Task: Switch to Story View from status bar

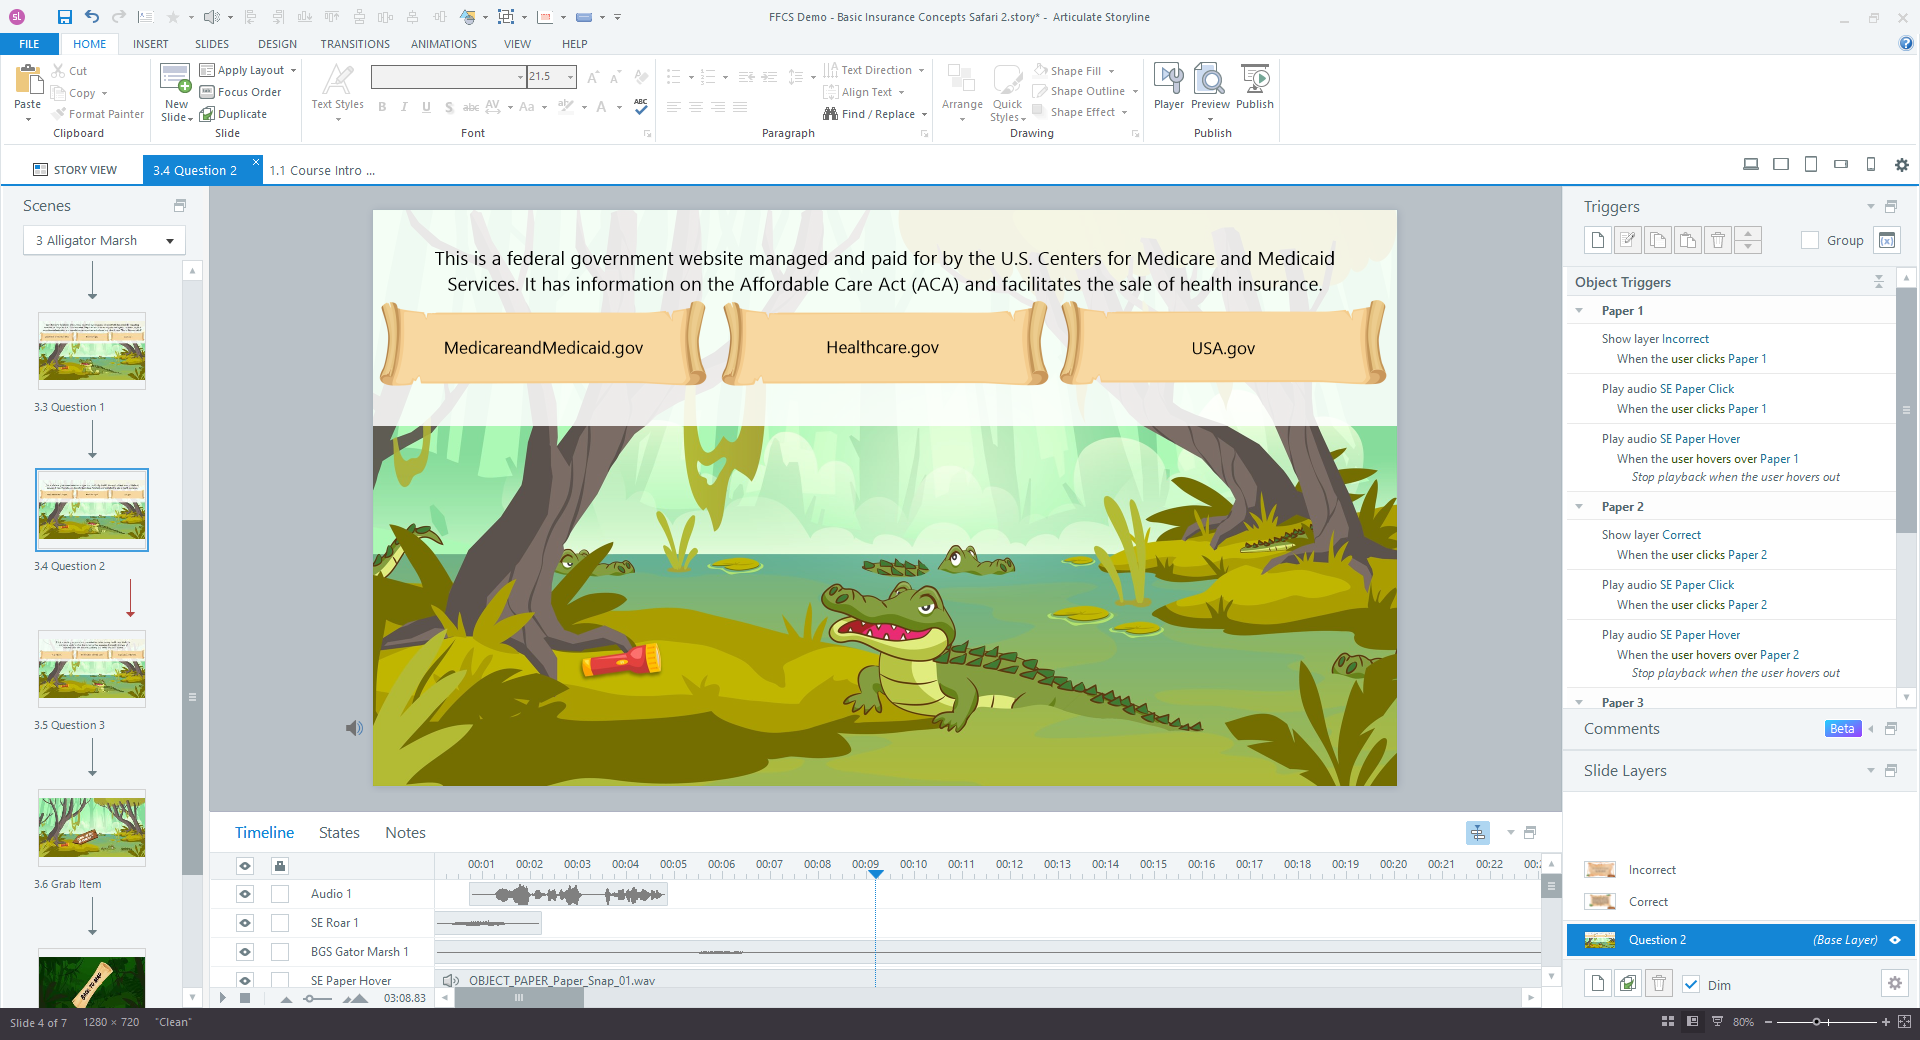Action: [x=1668, y=1022]
